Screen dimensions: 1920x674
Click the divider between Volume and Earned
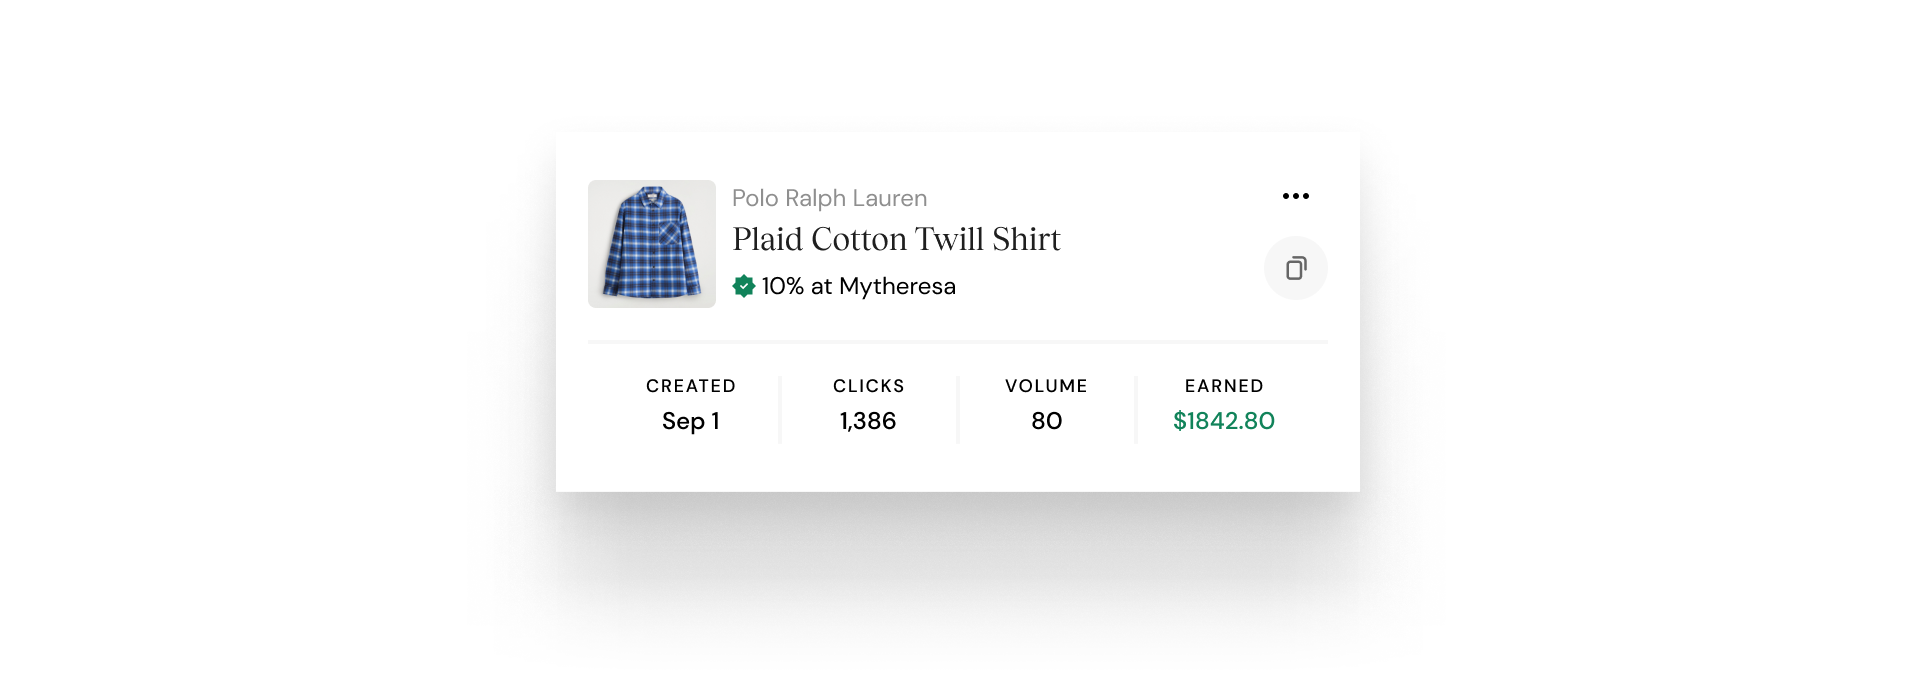pos(1136,409)
